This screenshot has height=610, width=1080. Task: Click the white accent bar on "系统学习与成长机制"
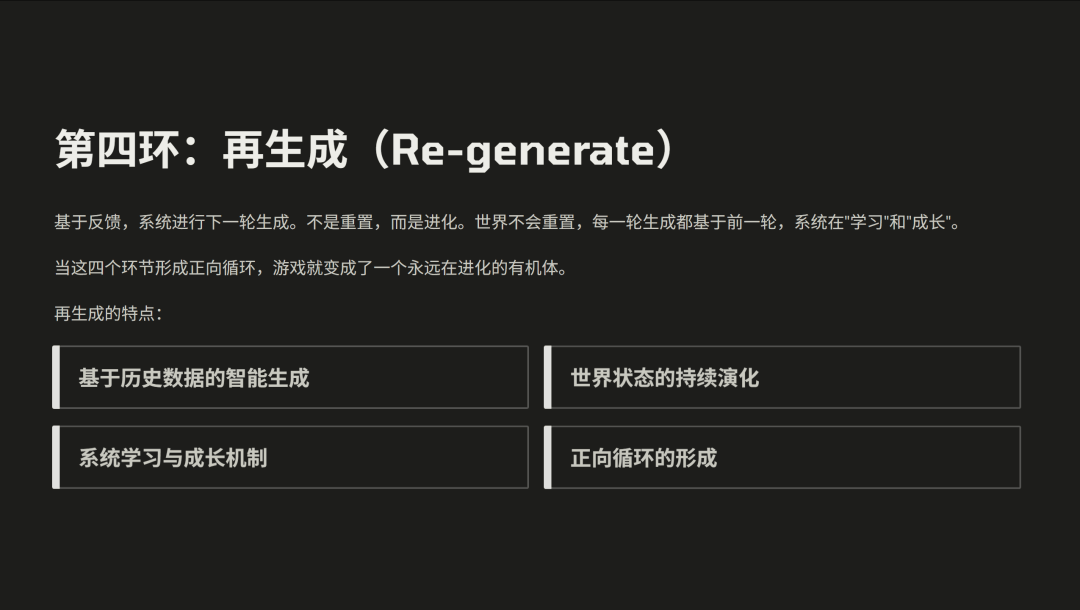pyautogui.click(x=56, y=458)
